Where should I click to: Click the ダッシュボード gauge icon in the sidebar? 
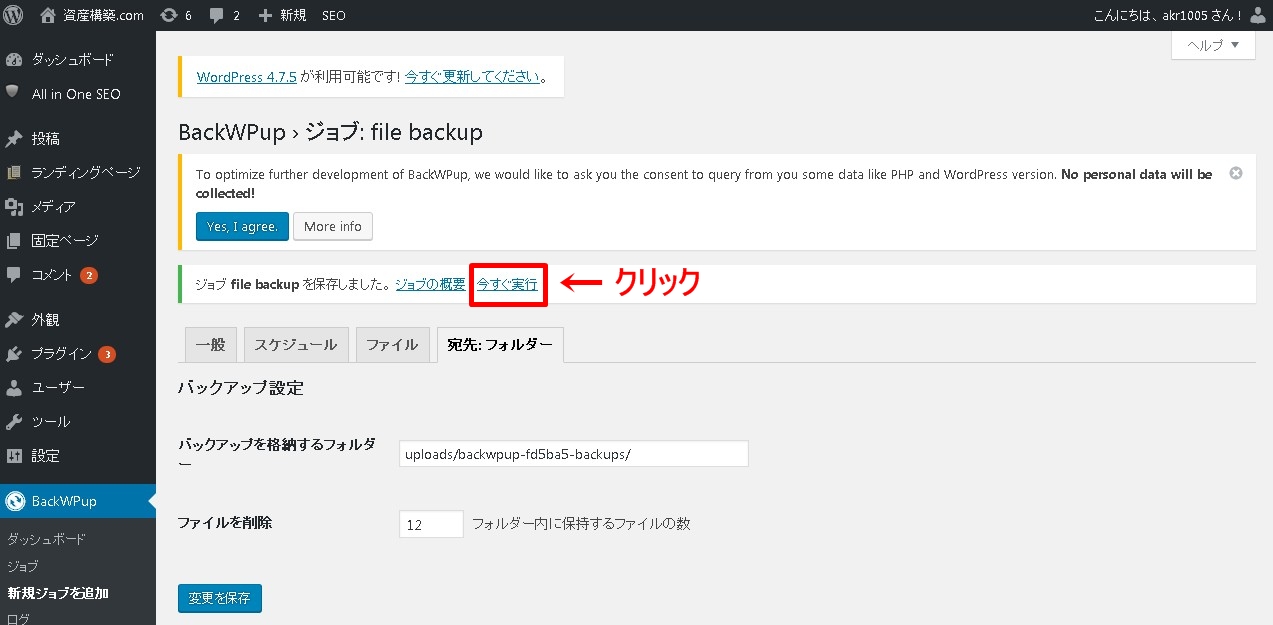click(x=14, y=60)
